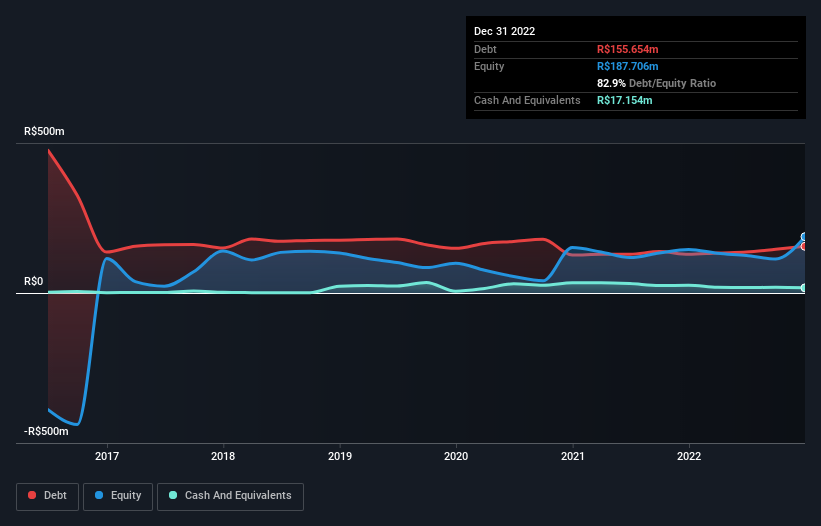Click the red Debt end-point marker
821x526 pixels.
804,247
